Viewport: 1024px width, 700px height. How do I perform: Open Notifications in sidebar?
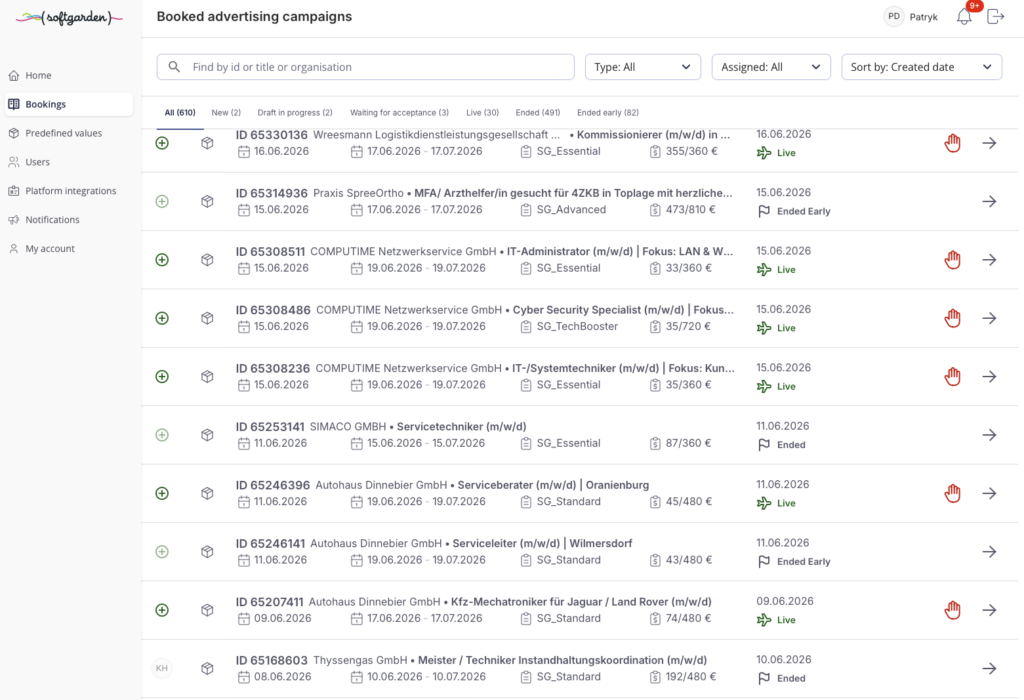point(69,219)
